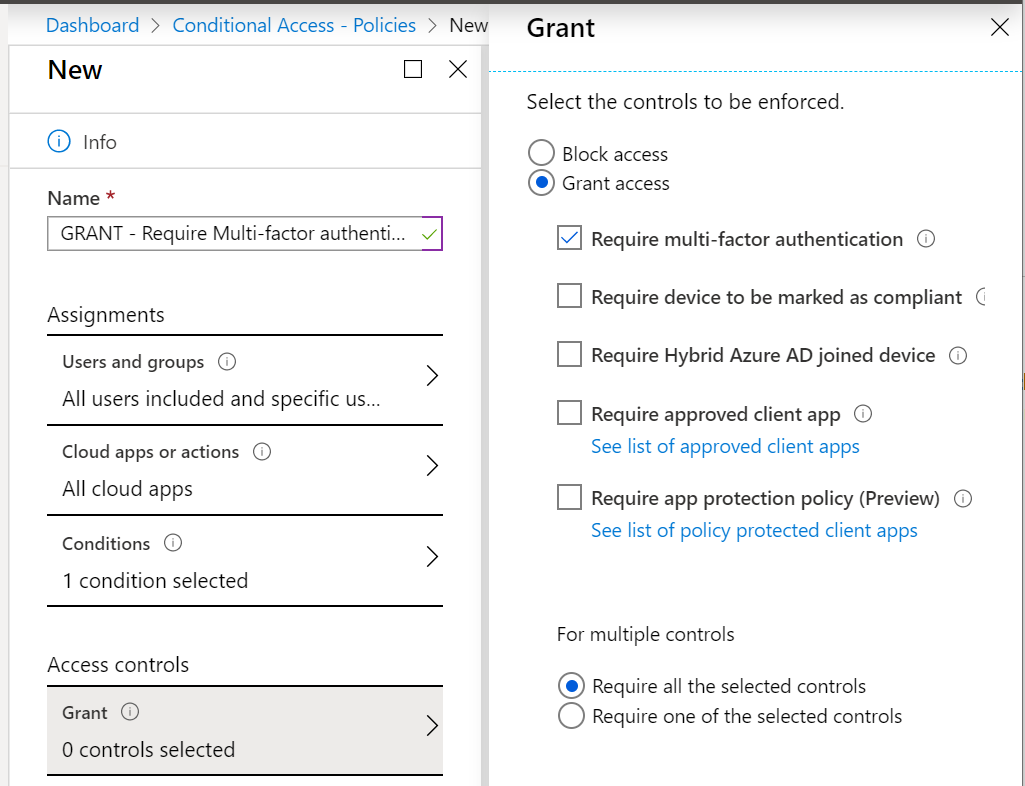Check Require device to be marked as compliant
Screen dimensions: 1025x786
(x=569, y=296)
